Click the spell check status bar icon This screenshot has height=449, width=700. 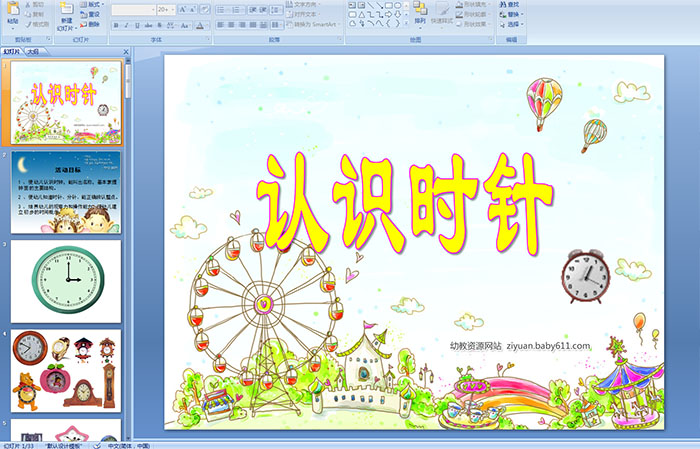(x=96, y=445)
